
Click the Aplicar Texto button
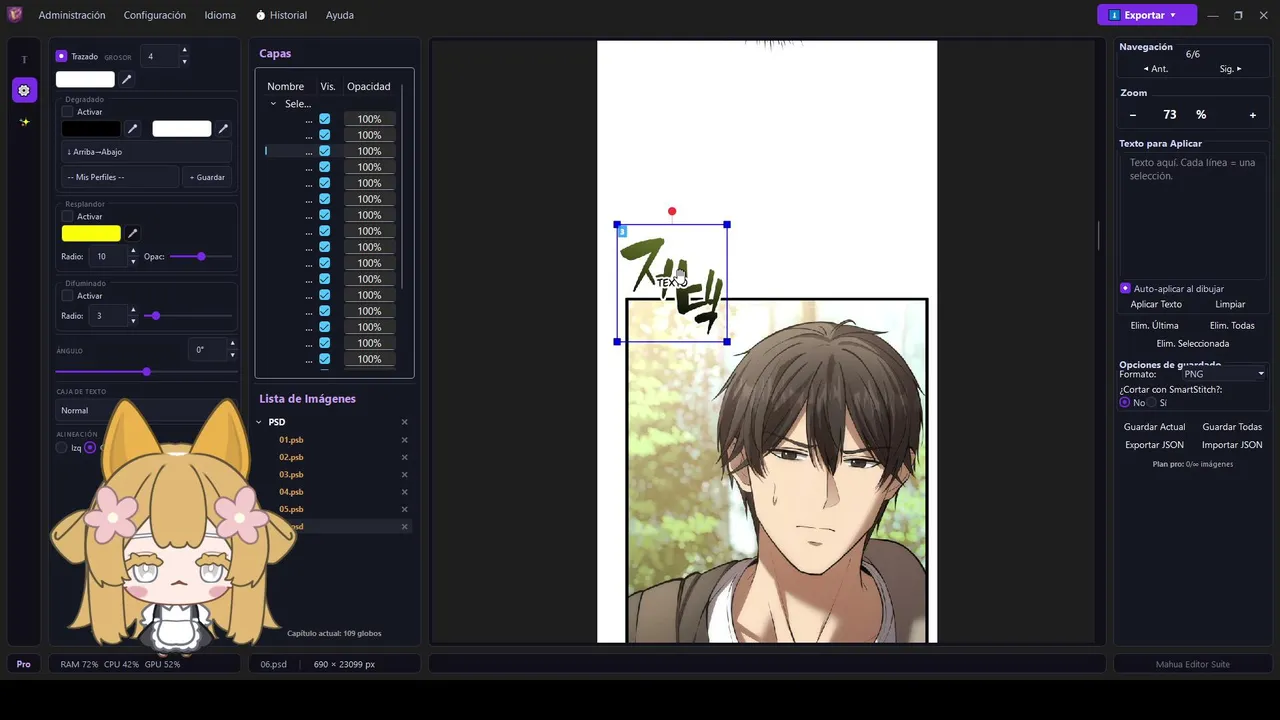[1156, 304]
